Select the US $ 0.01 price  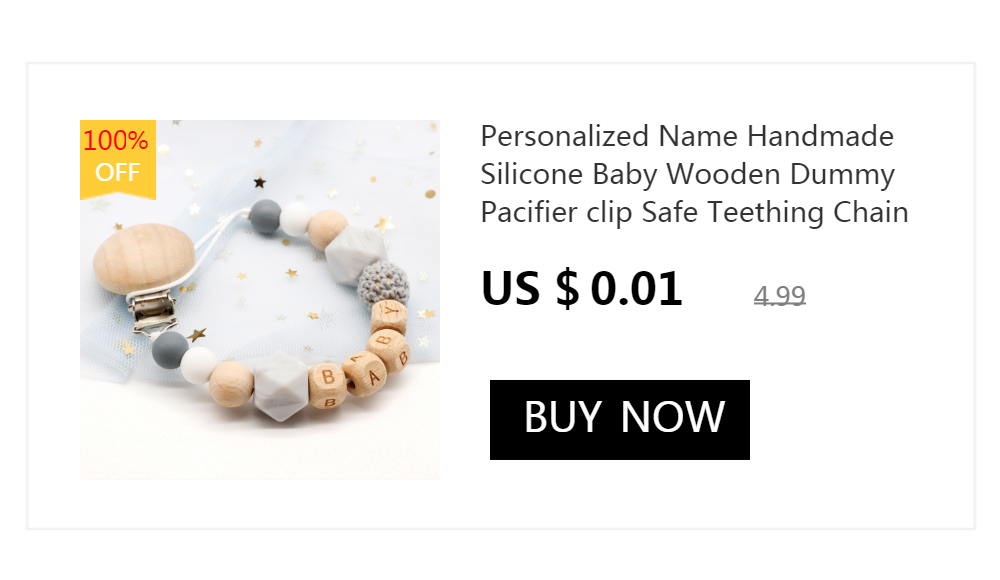[582, 289]
